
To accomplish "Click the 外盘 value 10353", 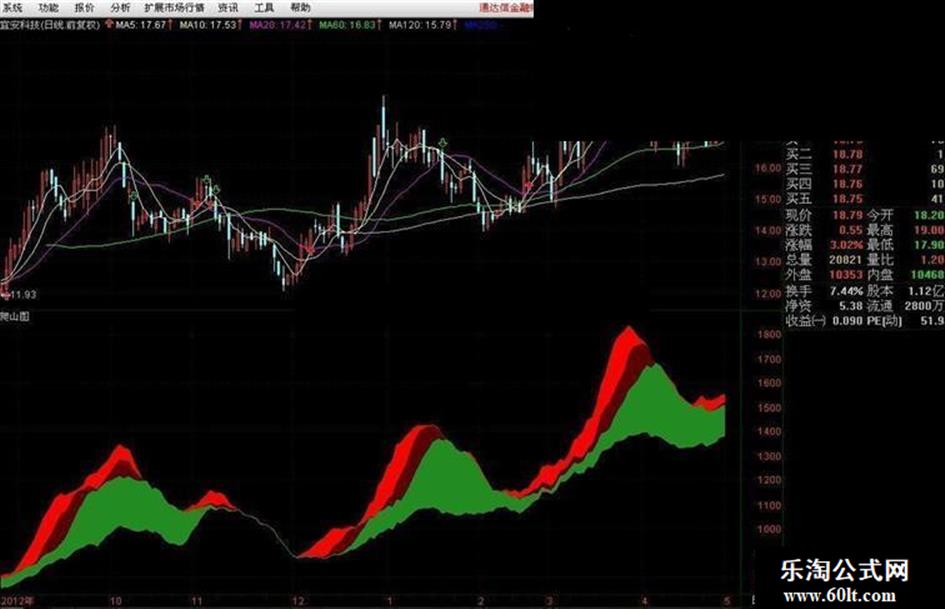I will coord(846,276).
